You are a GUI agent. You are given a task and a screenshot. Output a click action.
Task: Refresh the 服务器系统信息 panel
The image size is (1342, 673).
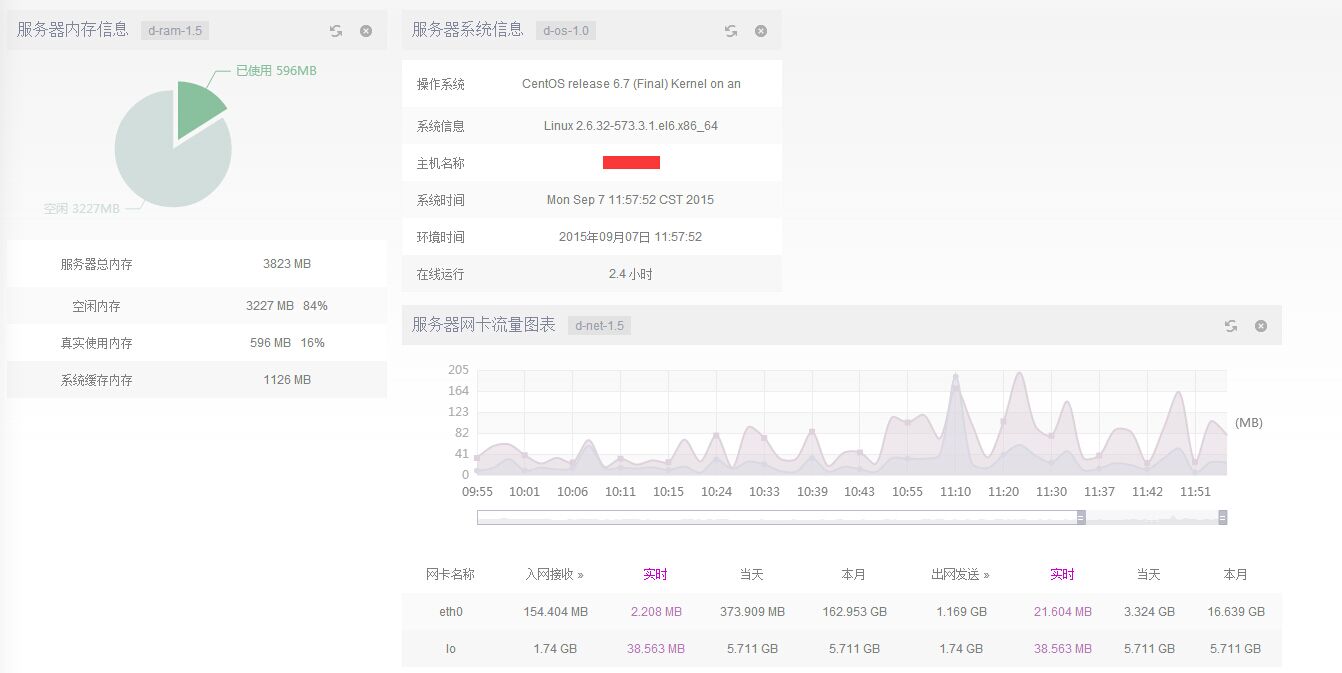tap(731, 31)
